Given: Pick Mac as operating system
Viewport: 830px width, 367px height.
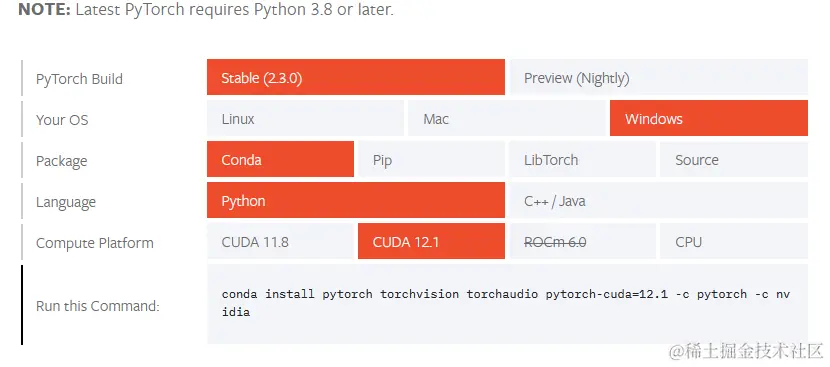Looking at the screenshot, I should (507, 118).
